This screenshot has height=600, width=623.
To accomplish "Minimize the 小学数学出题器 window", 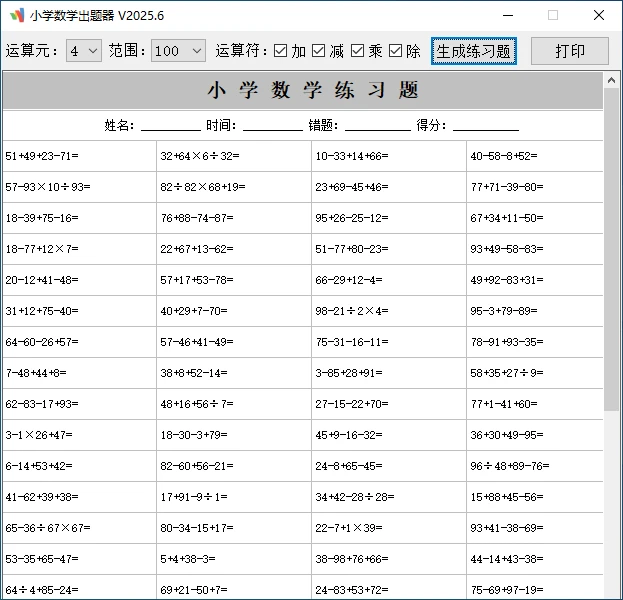I will 507,15.
